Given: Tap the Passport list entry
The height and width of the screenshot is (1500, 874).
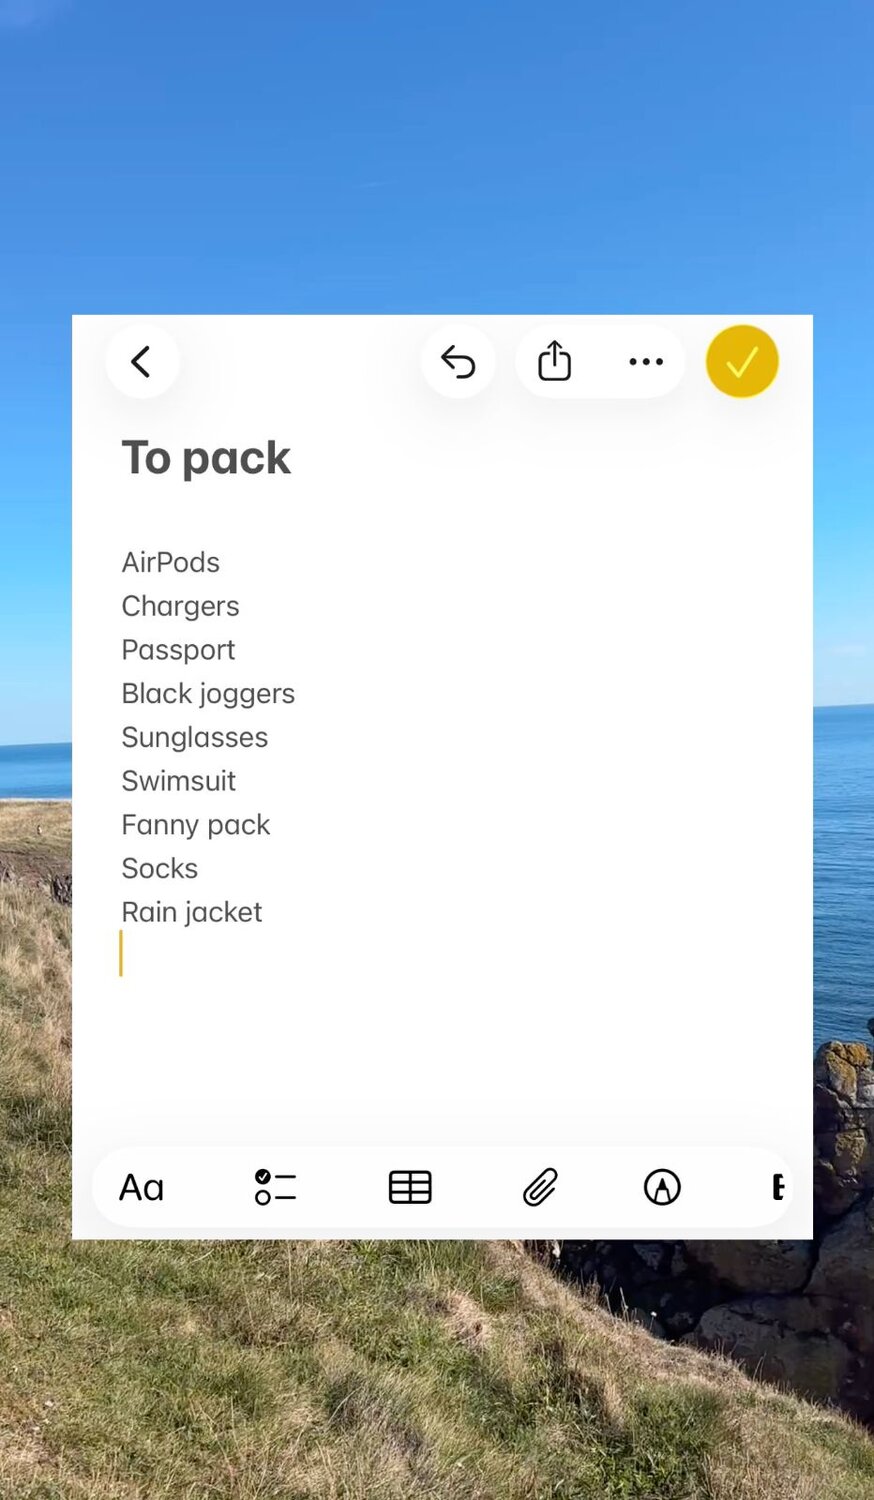Looking at the screenshot, I should (x=179, y=650).
